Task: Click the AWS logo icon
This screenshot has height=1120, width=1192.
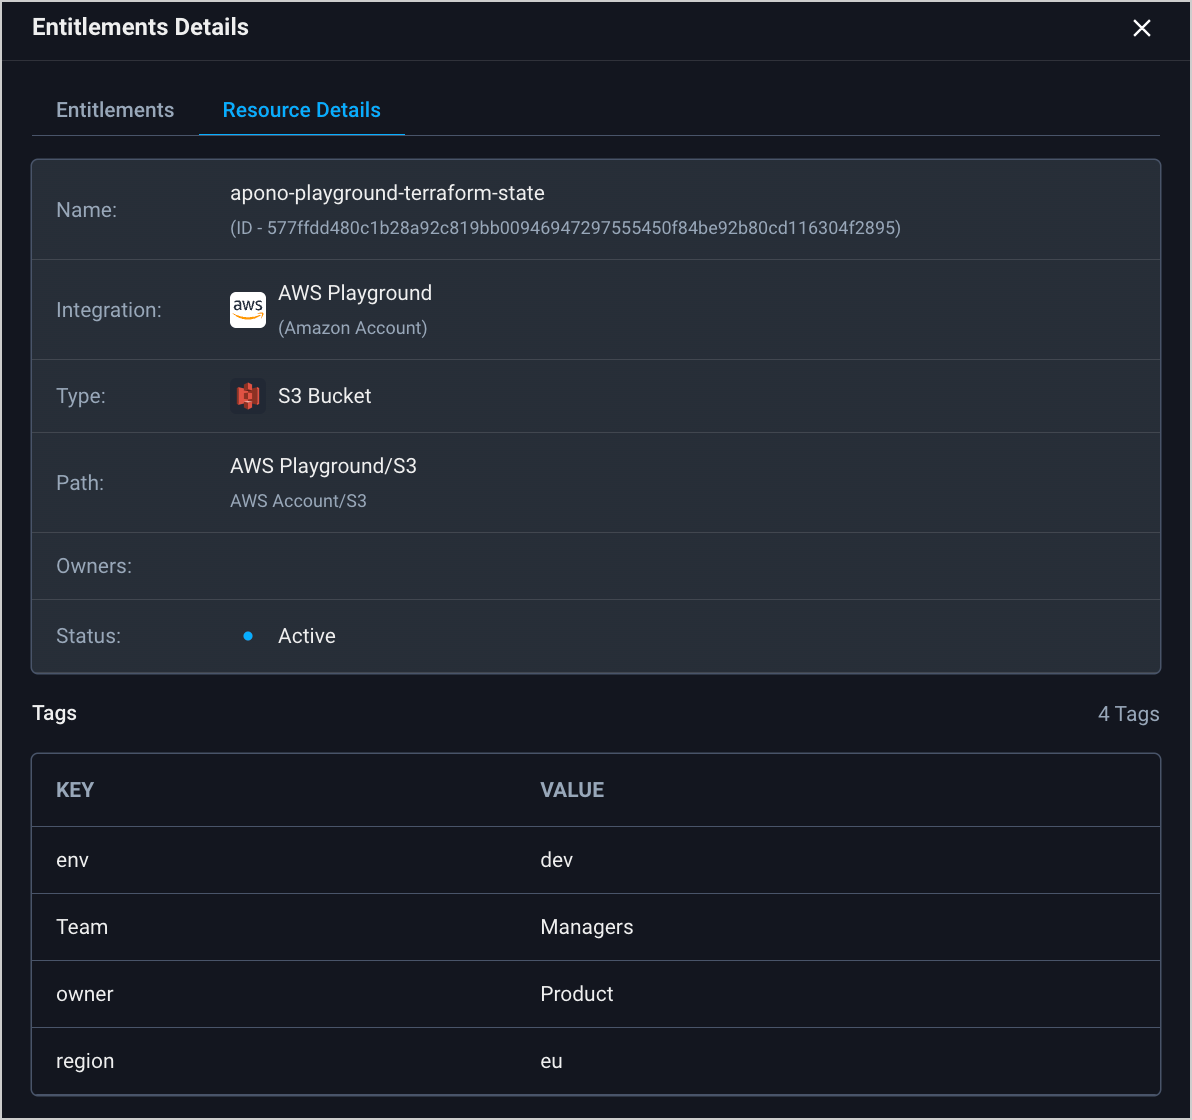Action: [248, 310]
